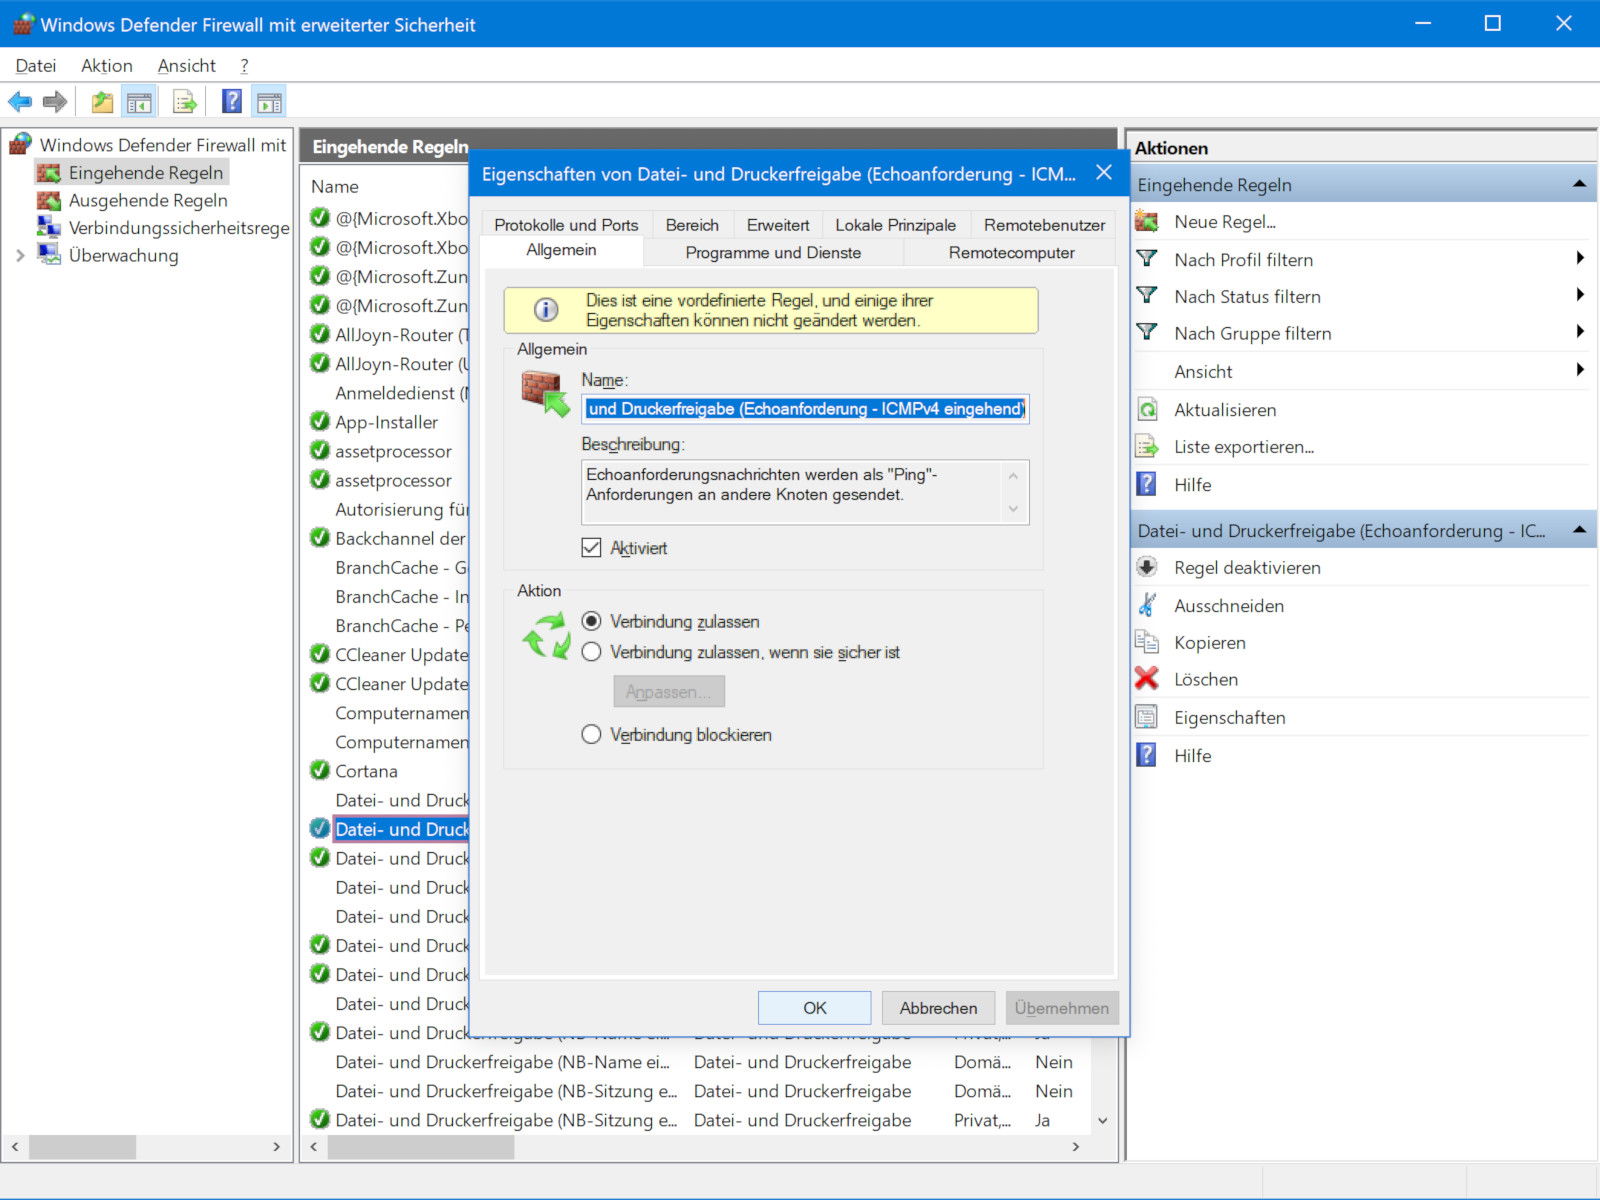Click down arrow of description text scrollbar
1600x1200 pixels.
pos(1013,508)
